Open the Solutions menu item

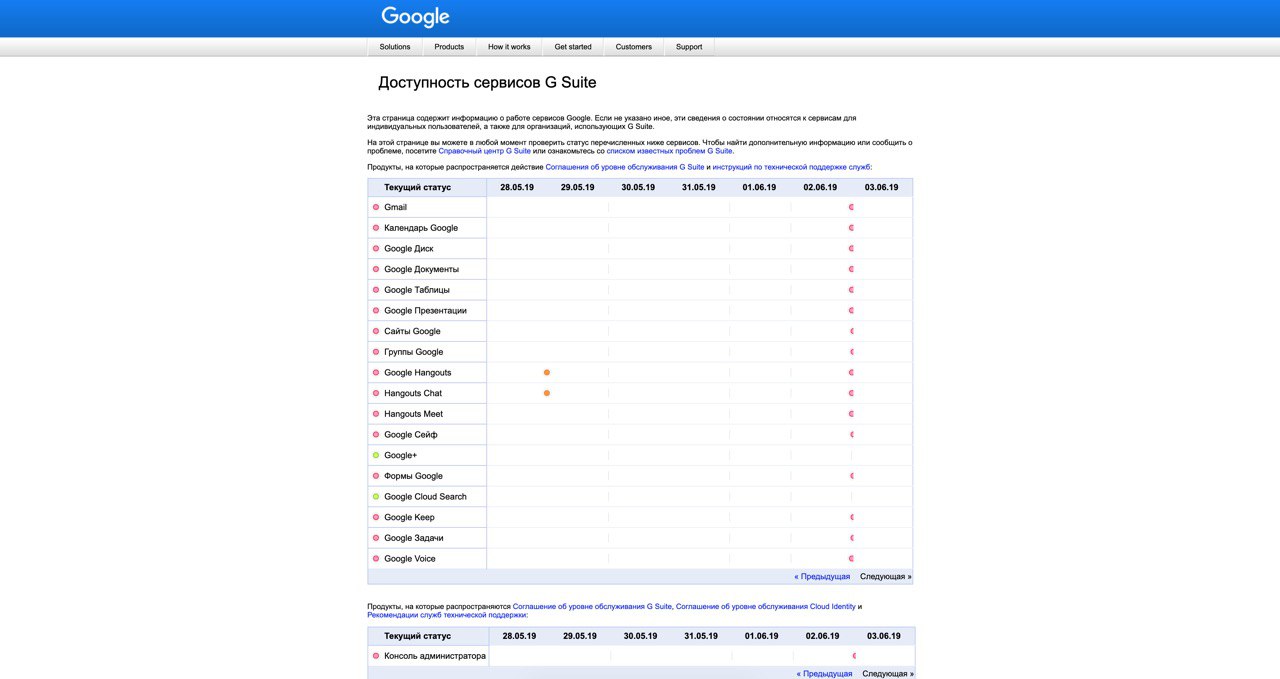[395, 47]
